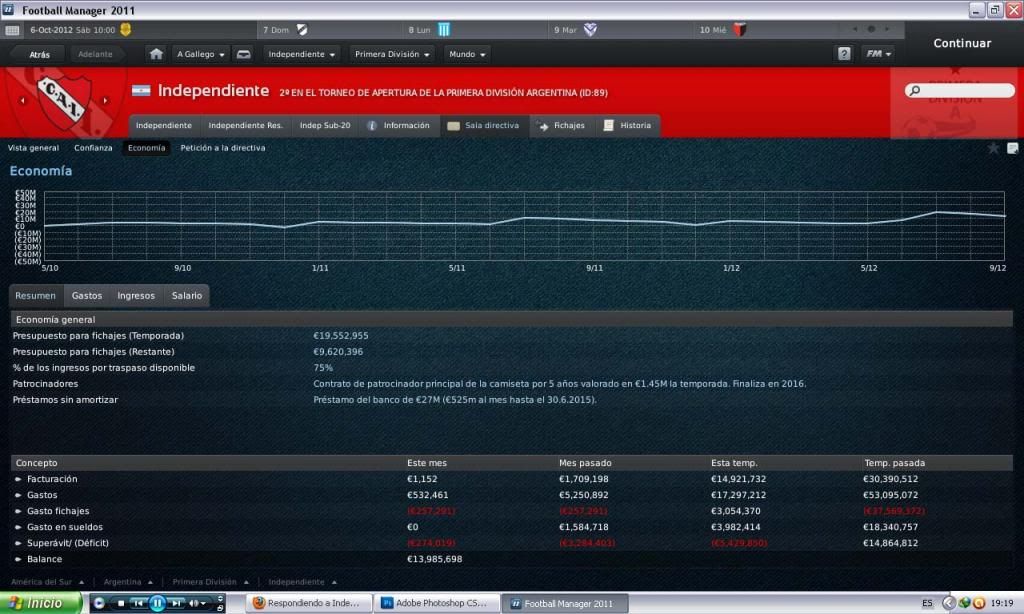This screenshot has width=1024, height=614.
Task: Open the Argentina breadcrumb menu
Action: coord(128,582)
